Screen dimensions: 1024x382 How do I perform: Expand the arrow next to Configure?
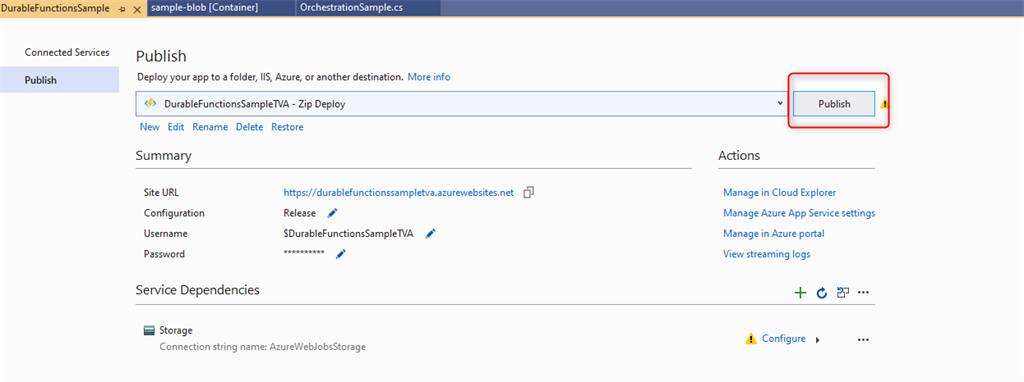818,340
